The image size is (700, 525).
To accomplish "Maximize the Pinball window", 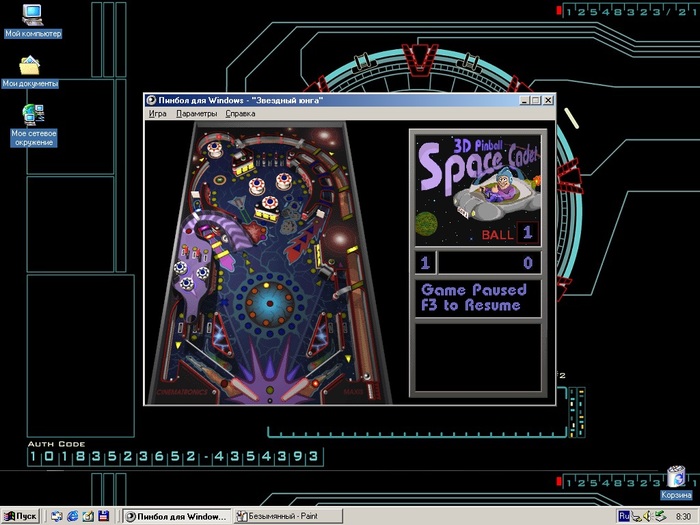I will point(535,100).
